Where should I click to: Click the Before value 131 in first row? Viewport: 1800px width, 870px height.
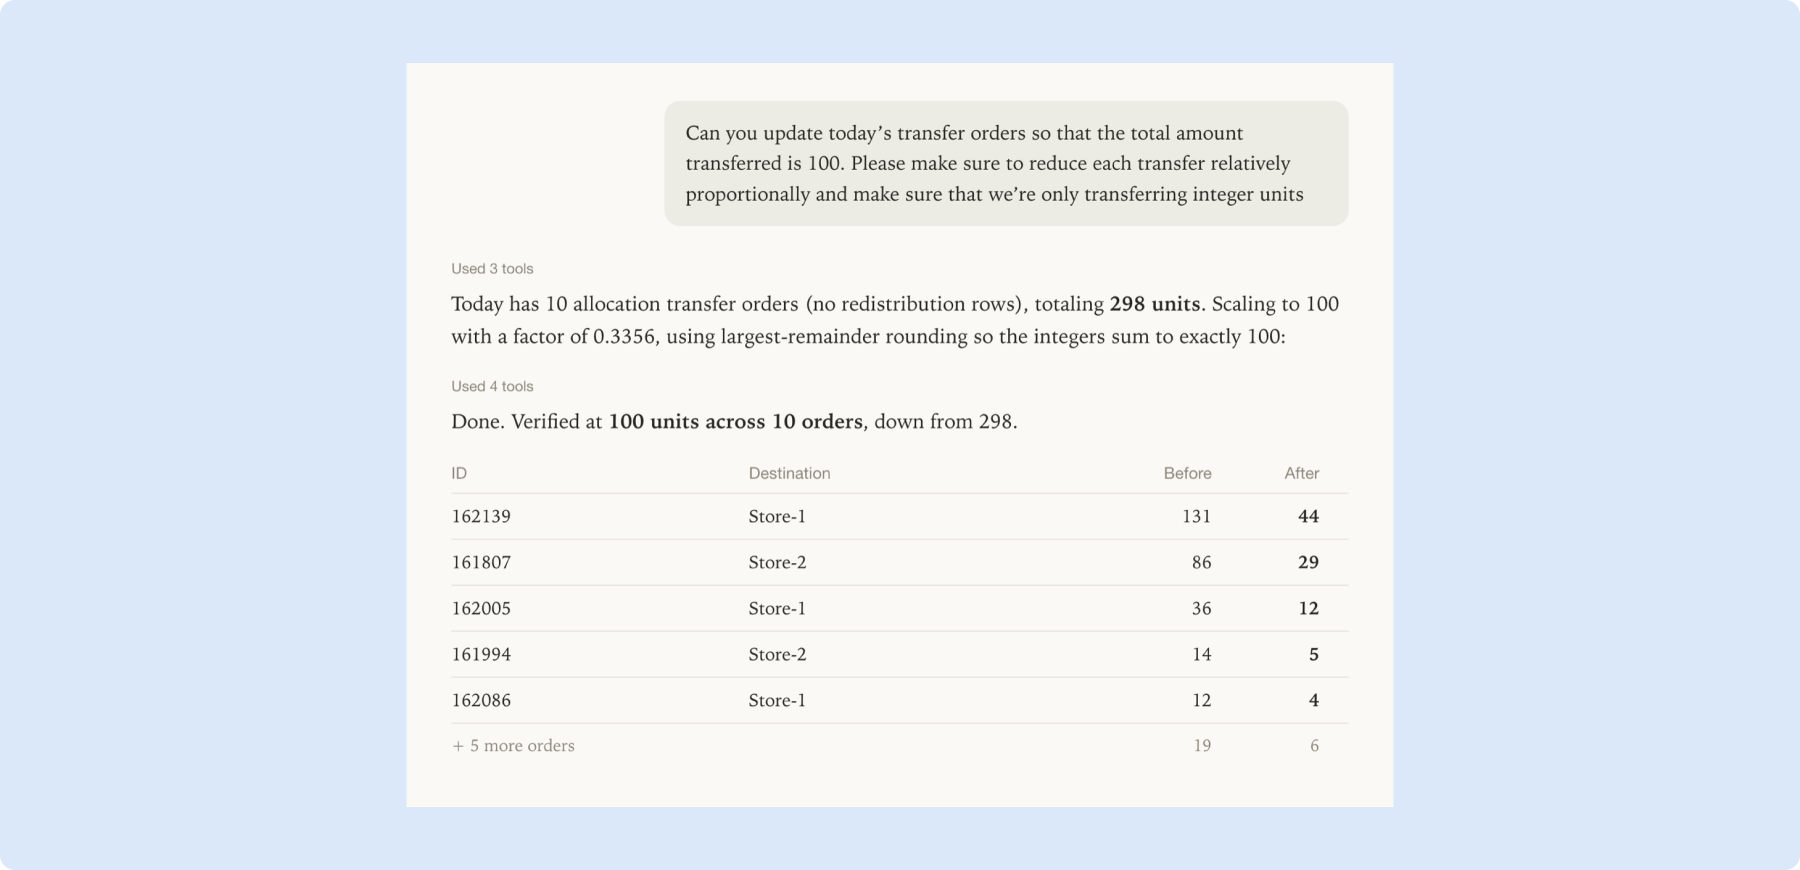click(1196, 516)
